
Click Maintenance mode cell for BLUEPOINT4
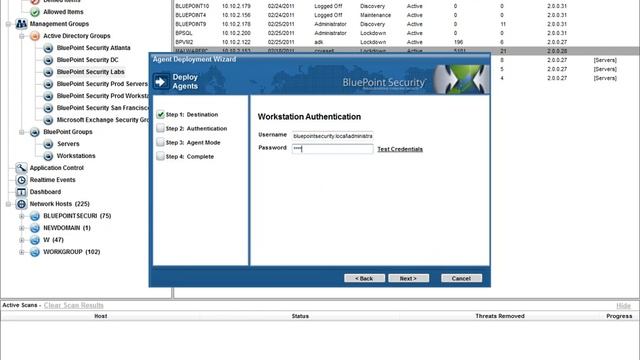tap(375, 15)
